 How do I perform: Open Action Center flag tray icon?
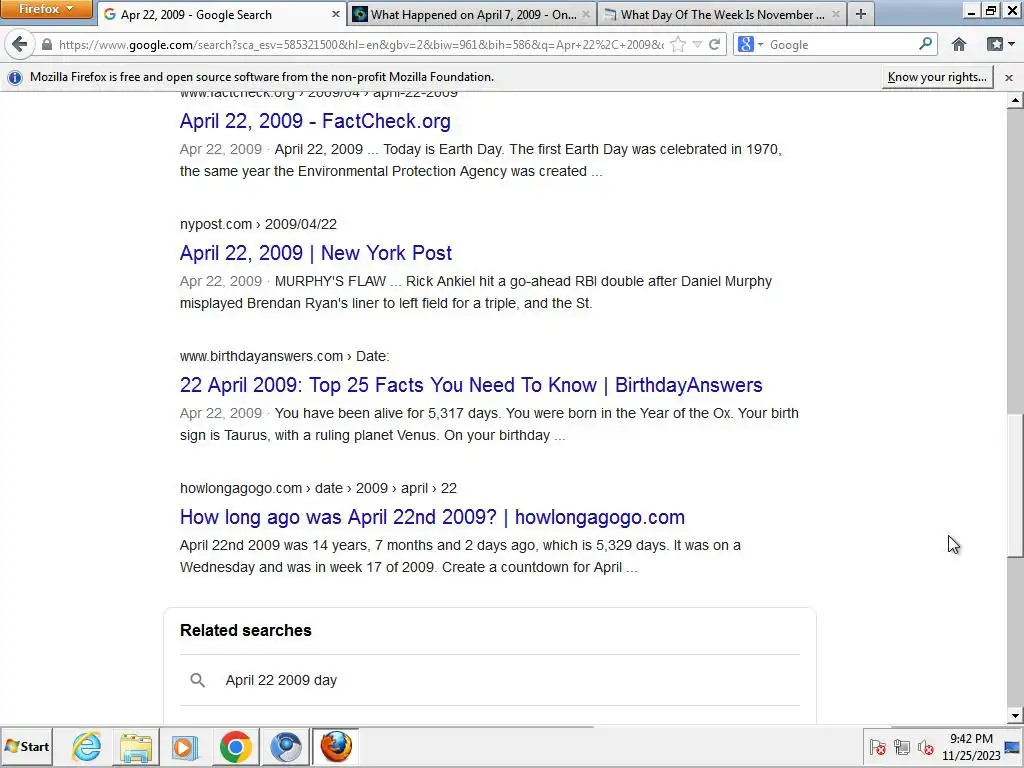tap(878, 746)
